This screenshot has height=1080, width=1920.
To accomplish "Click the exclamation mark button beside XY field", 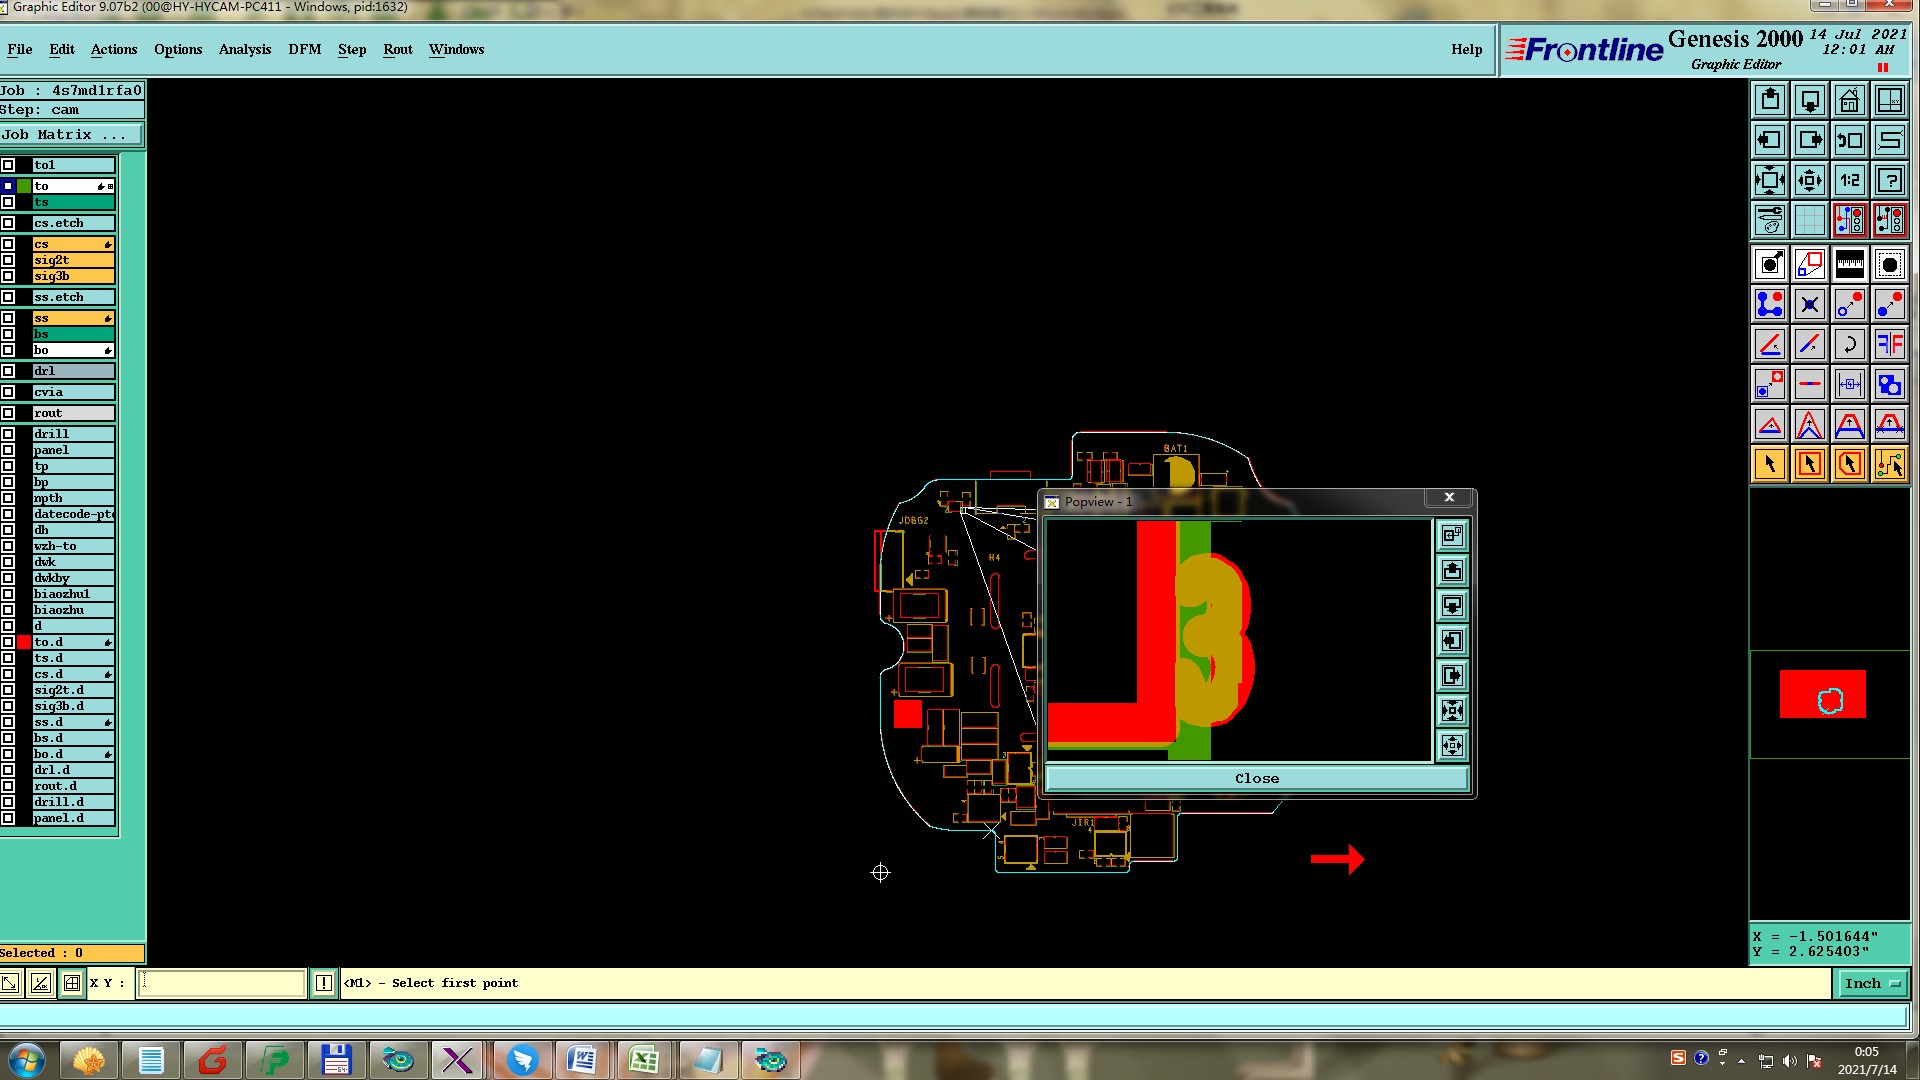I will click(x=324, y=983).
